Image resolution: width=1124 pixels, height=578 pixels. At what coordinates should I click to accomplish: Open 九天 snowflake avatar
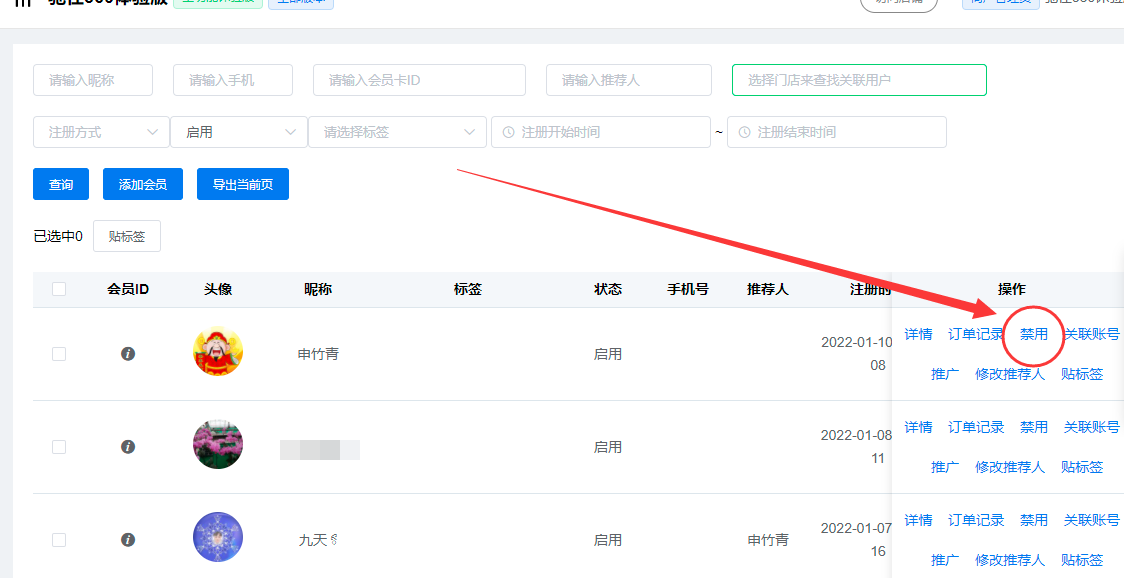pos(218,537)
